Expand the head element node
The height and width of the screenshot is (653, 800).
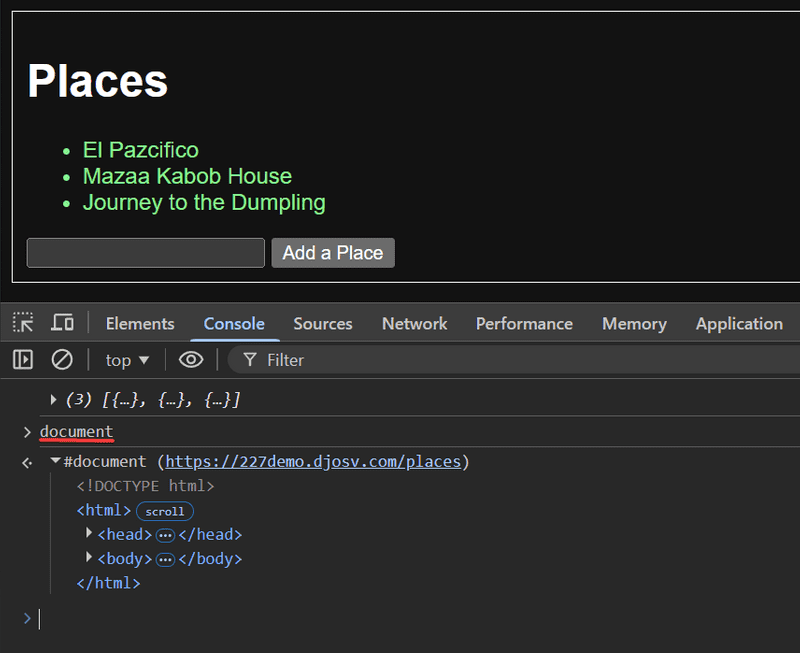pyautogui.click(x=89, y=534)
